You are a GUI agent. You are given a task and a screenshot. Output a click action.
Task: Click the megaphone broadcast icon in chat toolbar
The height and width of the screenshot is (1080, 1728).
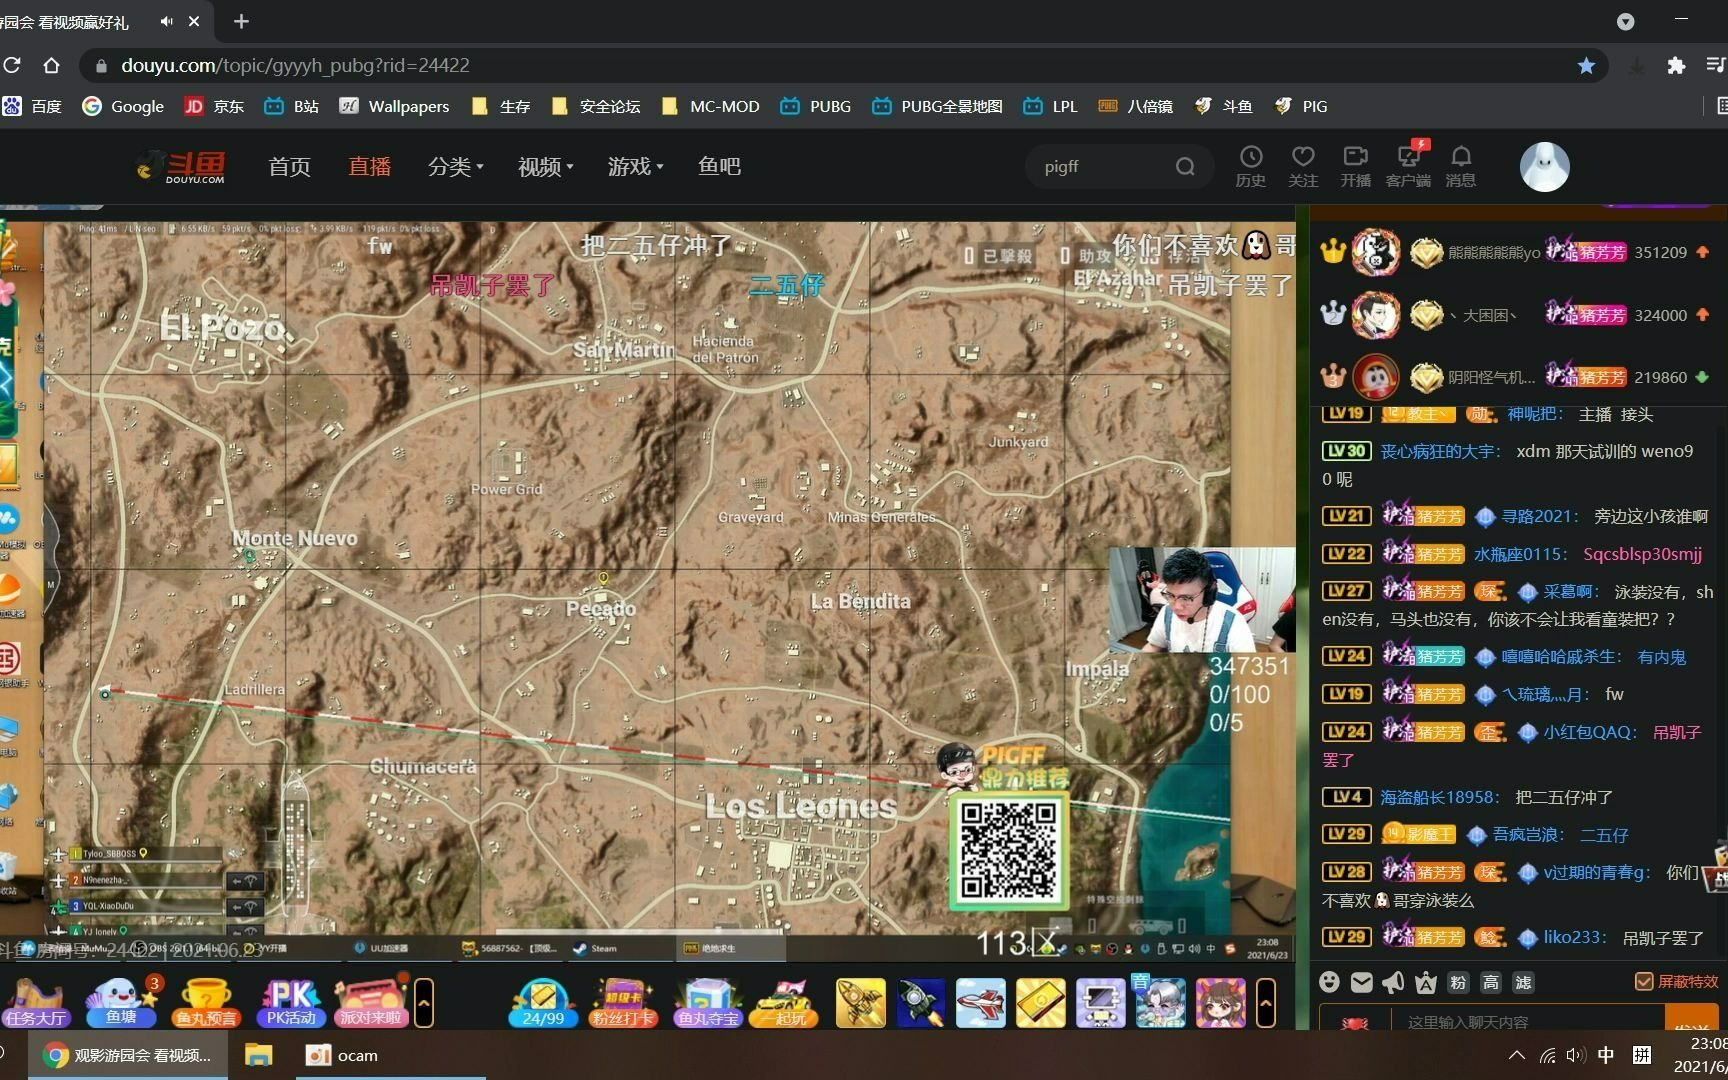pyautogui.click(x=1394, y=982)
